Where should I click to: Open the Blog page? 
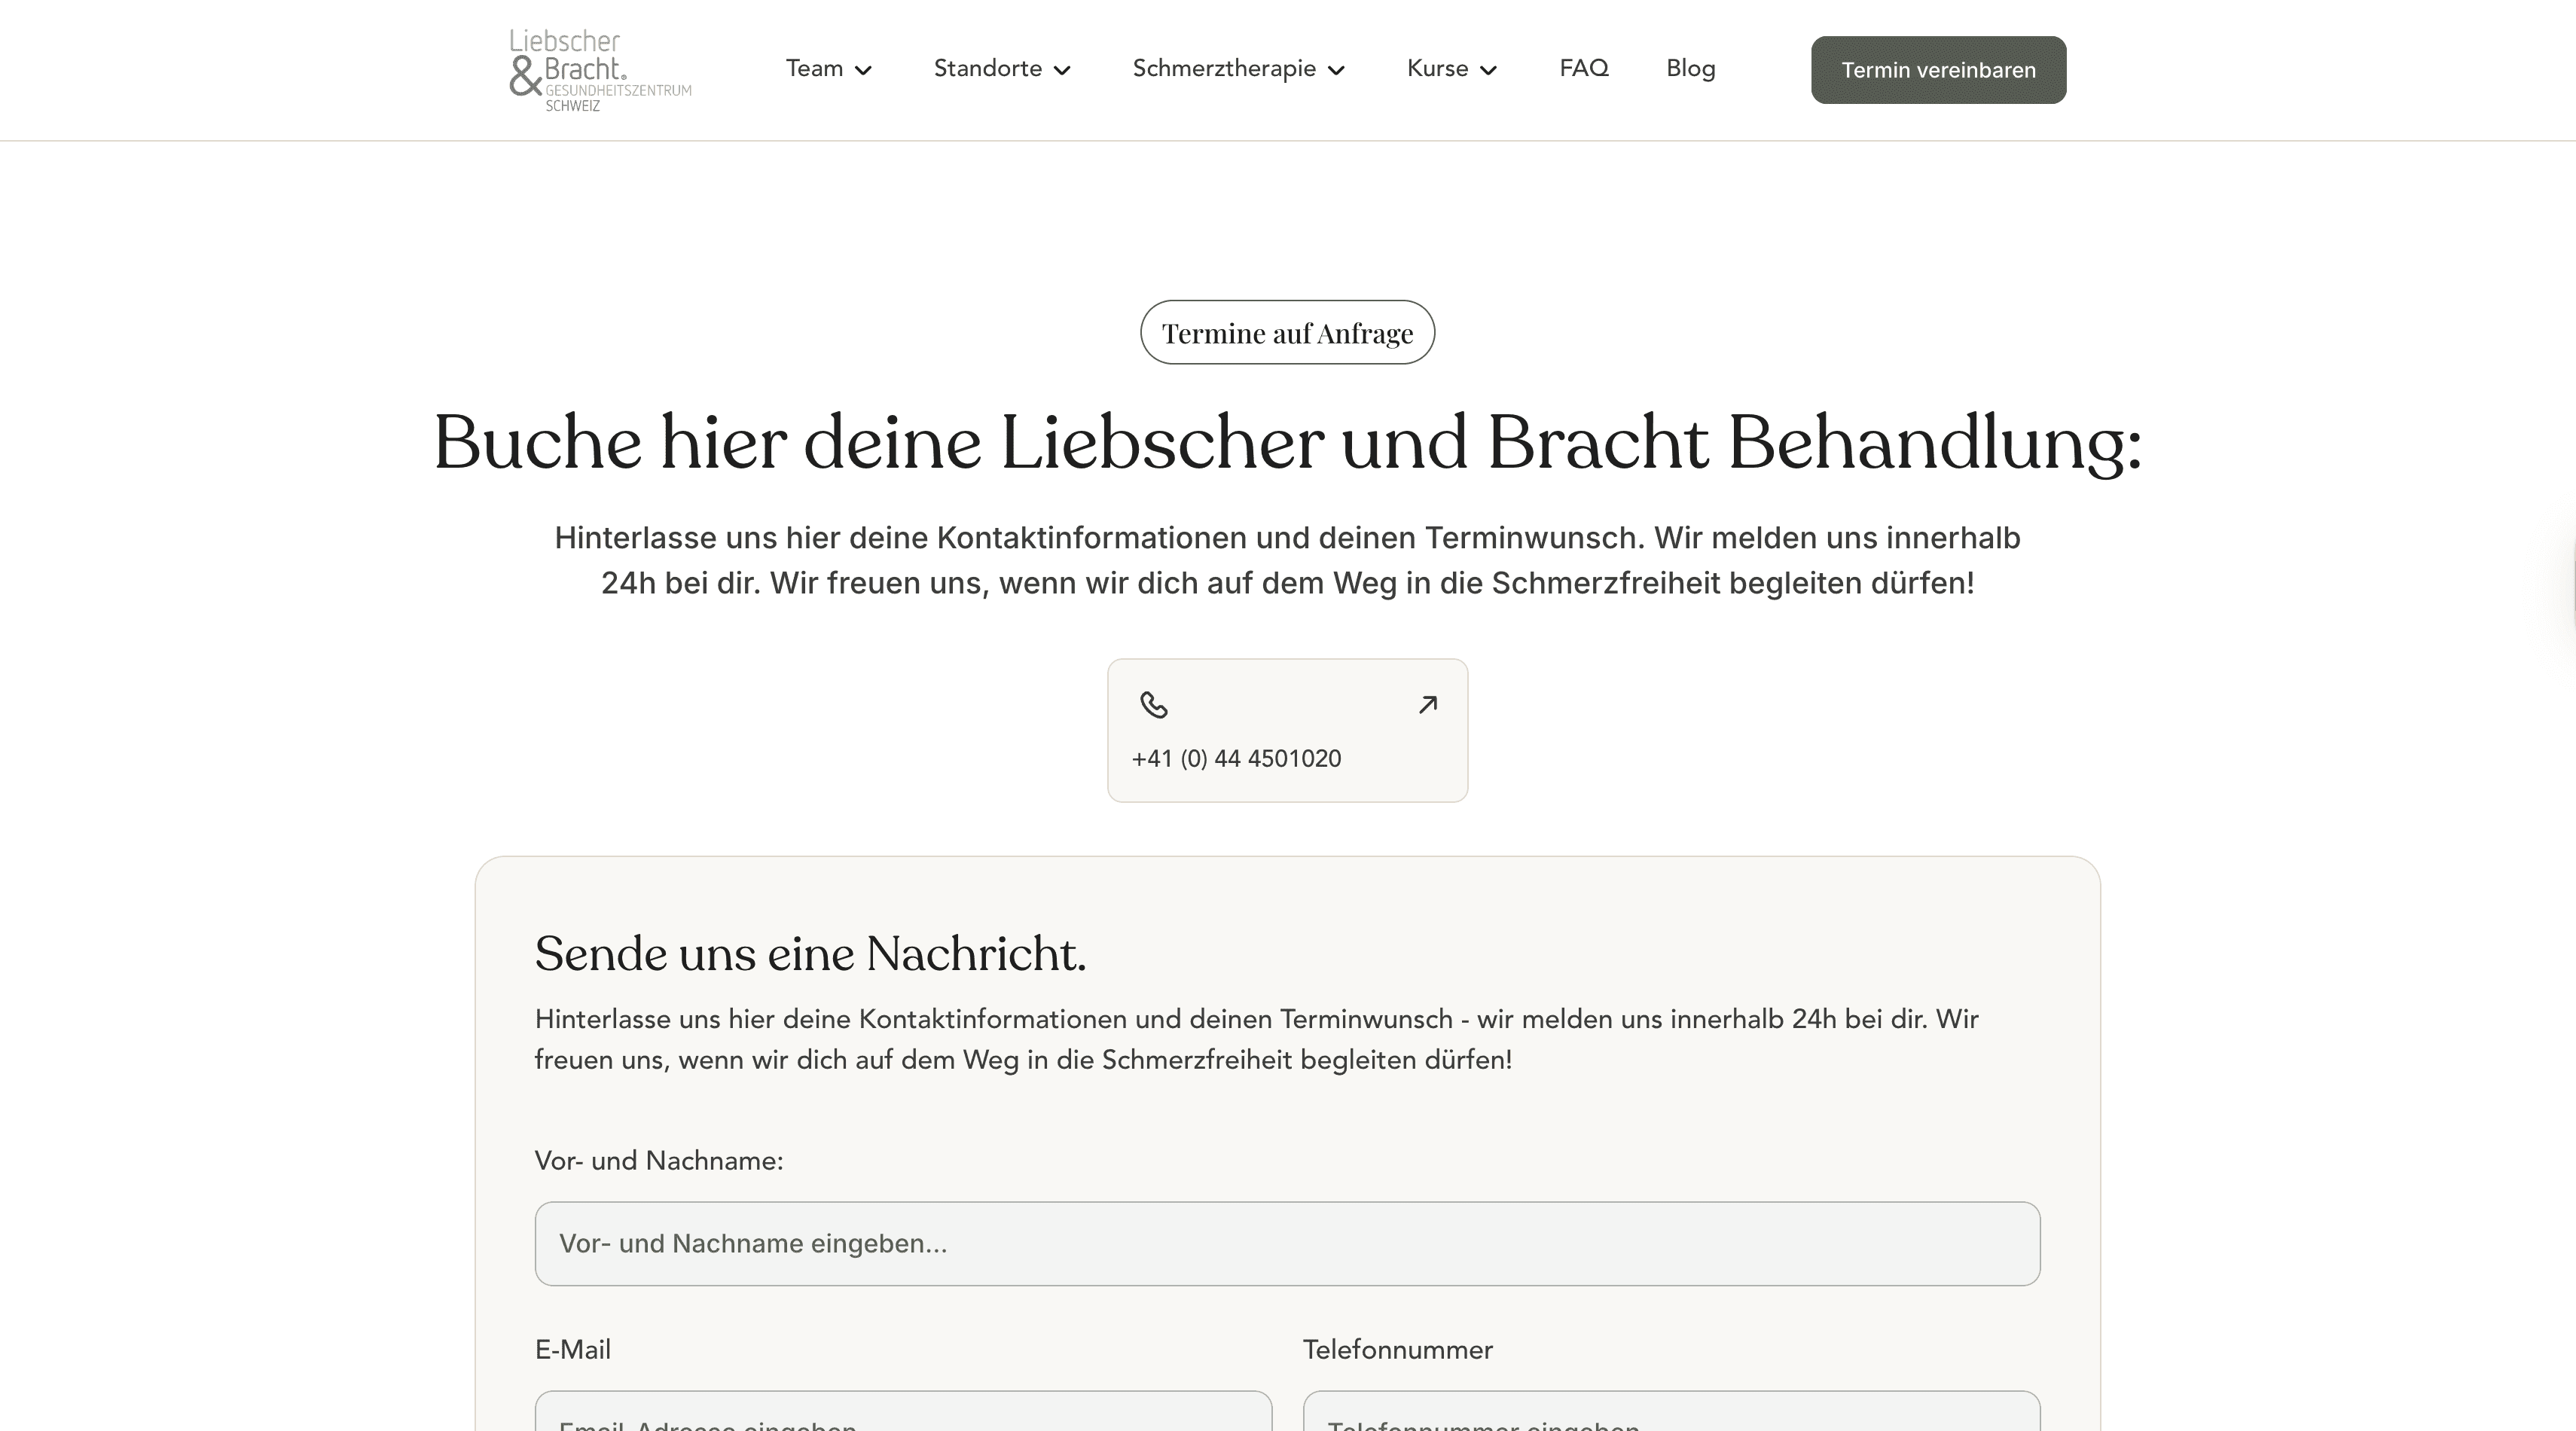1690,68
